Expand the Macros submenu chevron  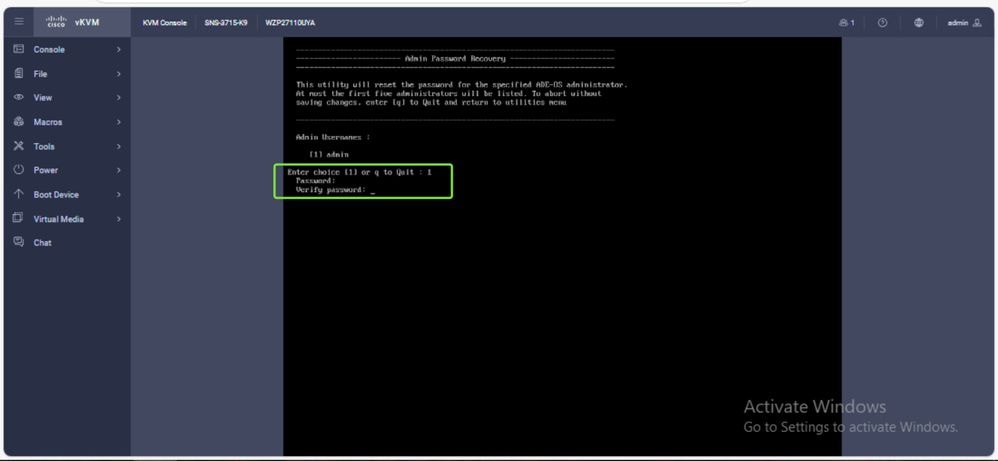click(118, 122)
